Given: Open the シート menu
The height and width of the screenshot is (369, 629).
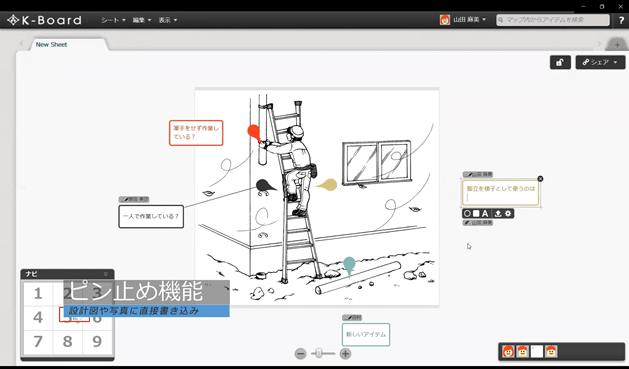Looking at the screenshot, I should click(x=113, y=20).
